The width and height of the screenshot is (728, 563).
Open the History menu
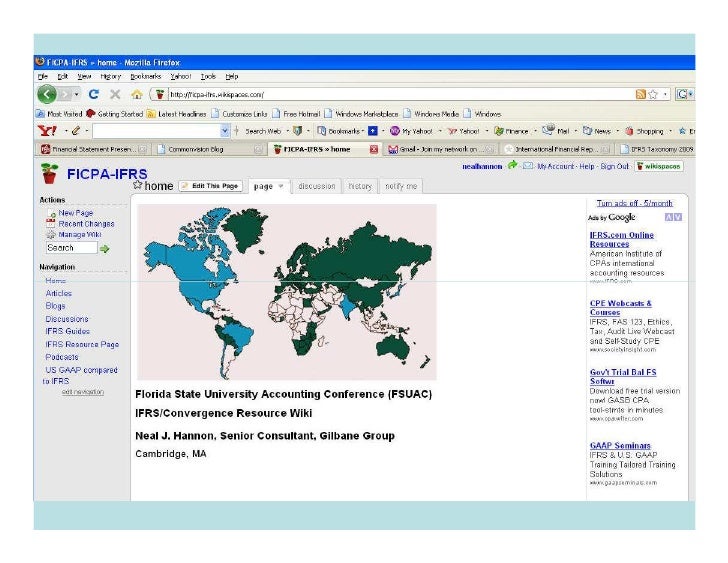click(110, 77)
